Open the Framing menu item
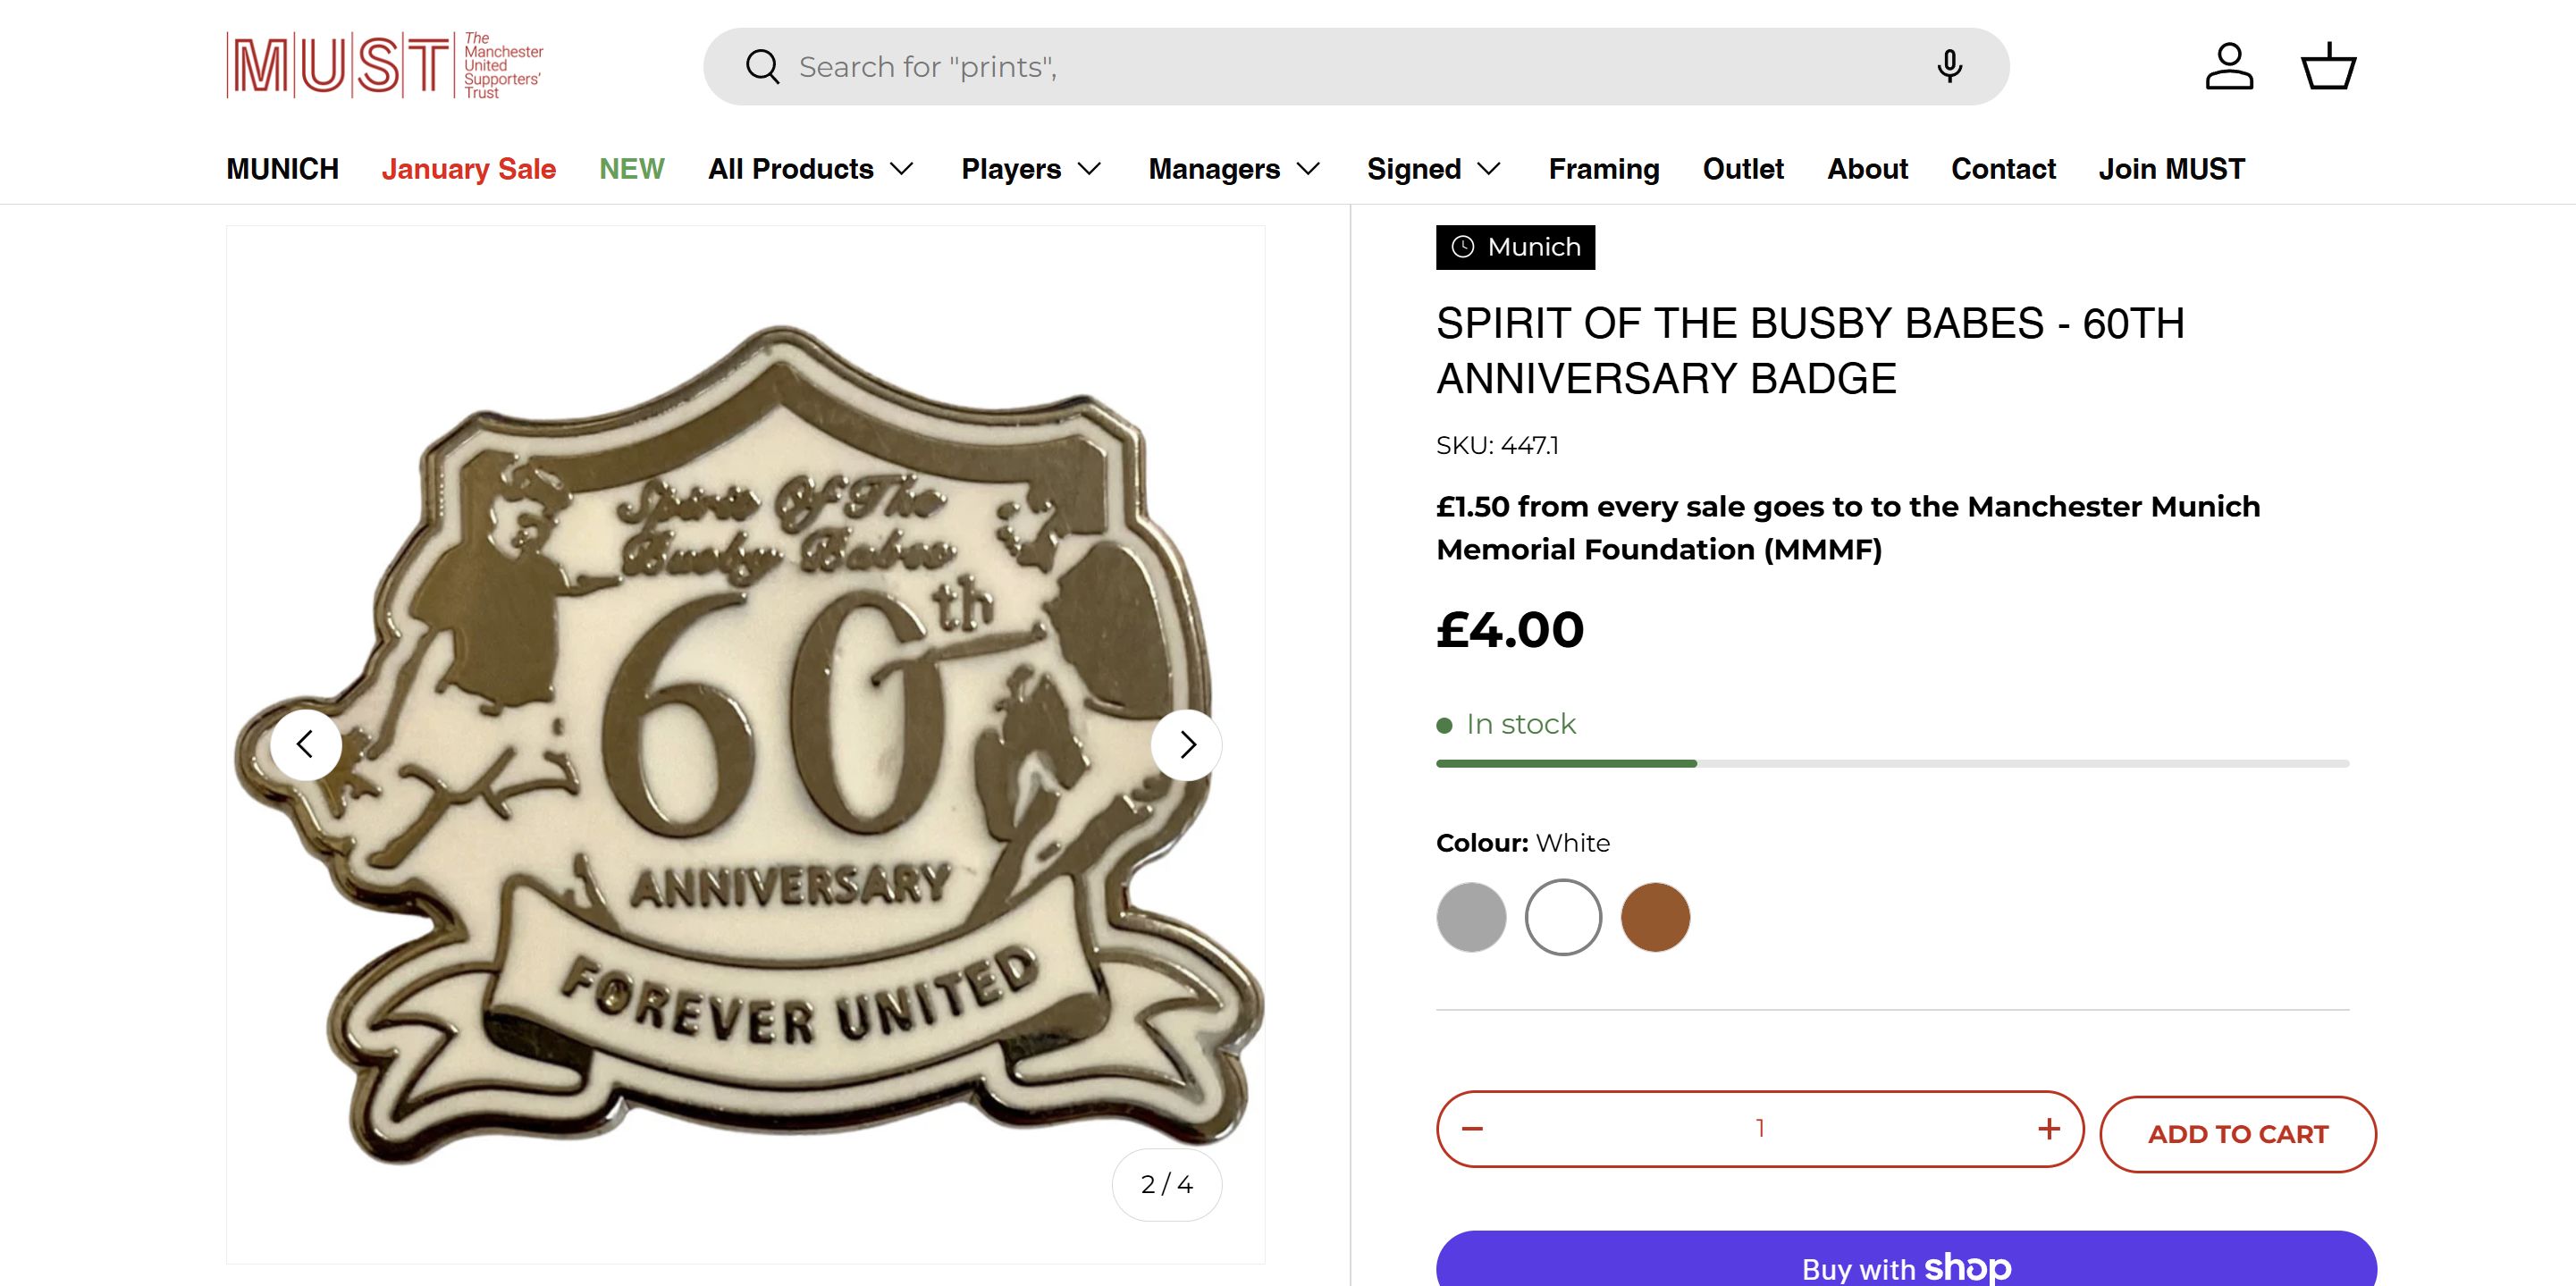The width and height of the screenshot is (2576, 1286). (1604, 169)
